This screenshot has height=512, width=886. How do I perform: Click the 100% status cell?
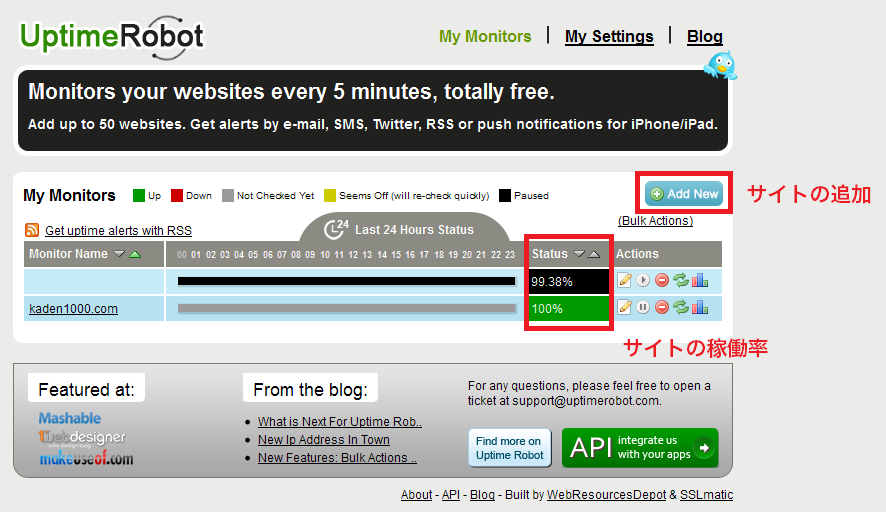(x=569, y=309)
